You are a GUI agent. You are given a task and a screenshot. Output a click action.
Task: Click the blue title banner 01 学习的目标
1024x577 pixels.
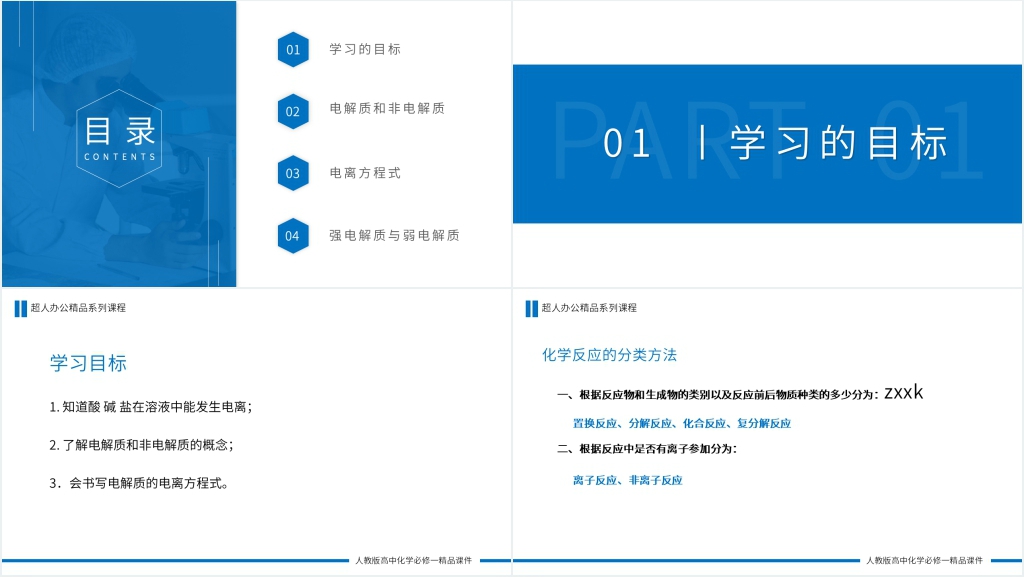[x=768, y=142]
